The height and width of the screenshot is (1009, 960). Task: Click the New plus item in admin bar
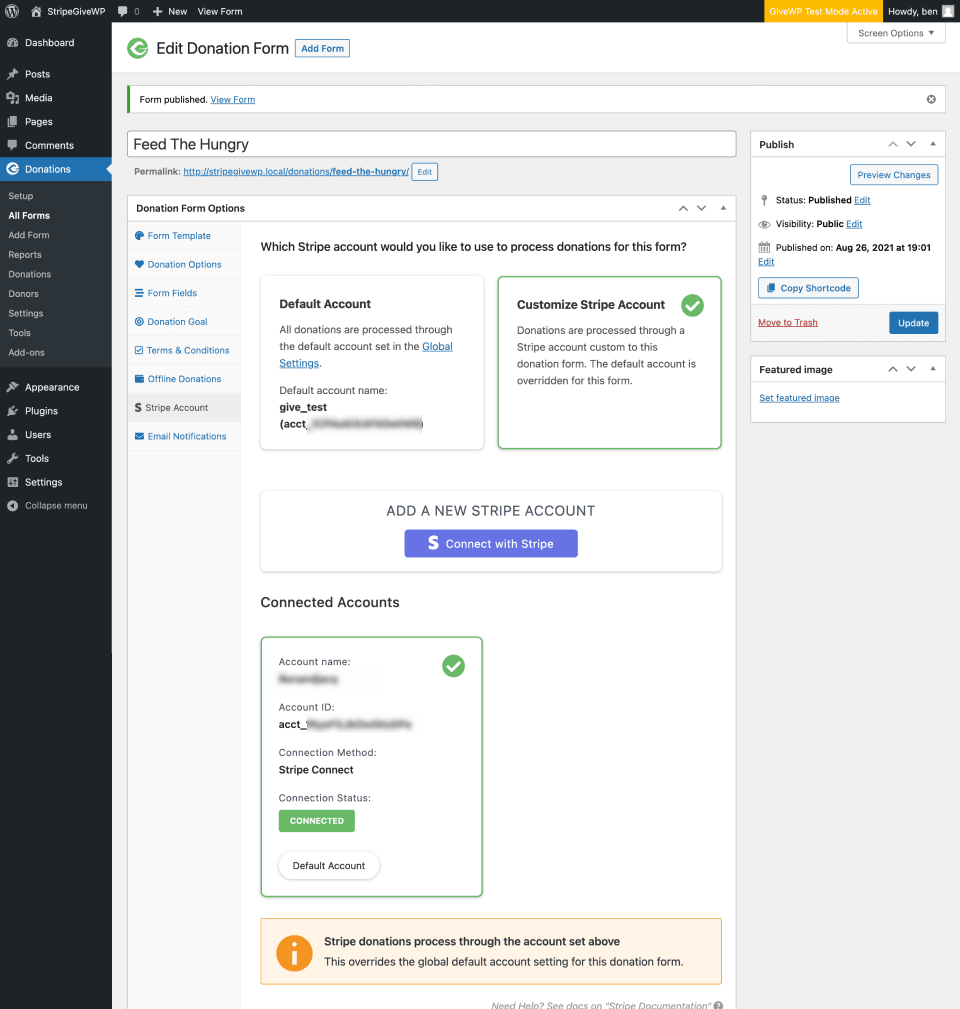(170, 11)
